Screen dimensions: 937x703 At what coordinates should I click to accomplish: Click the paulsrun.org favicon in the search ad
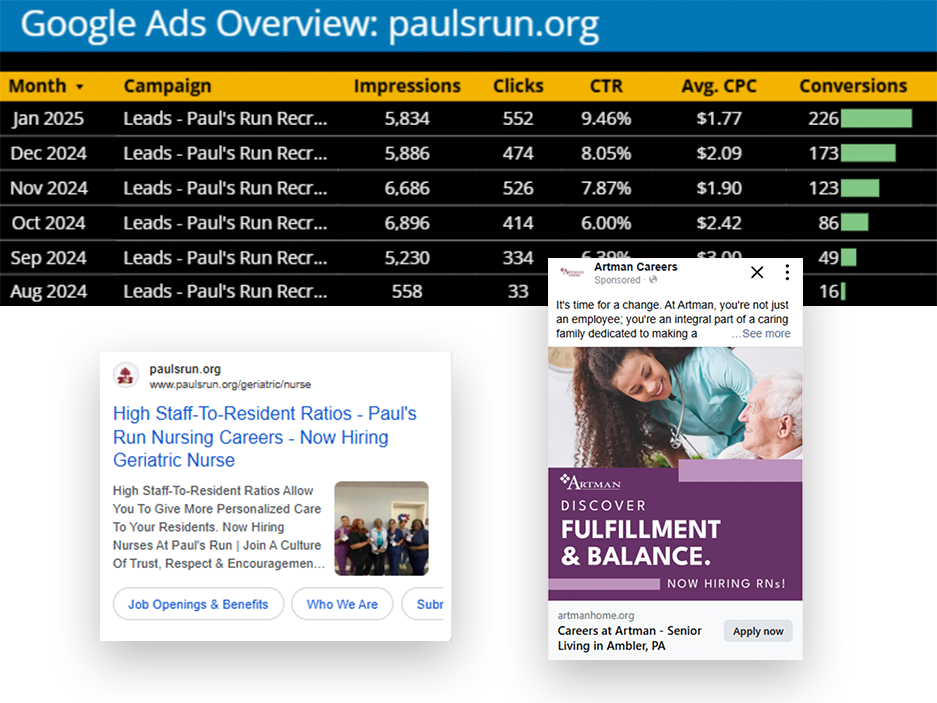tap(125, 376)
